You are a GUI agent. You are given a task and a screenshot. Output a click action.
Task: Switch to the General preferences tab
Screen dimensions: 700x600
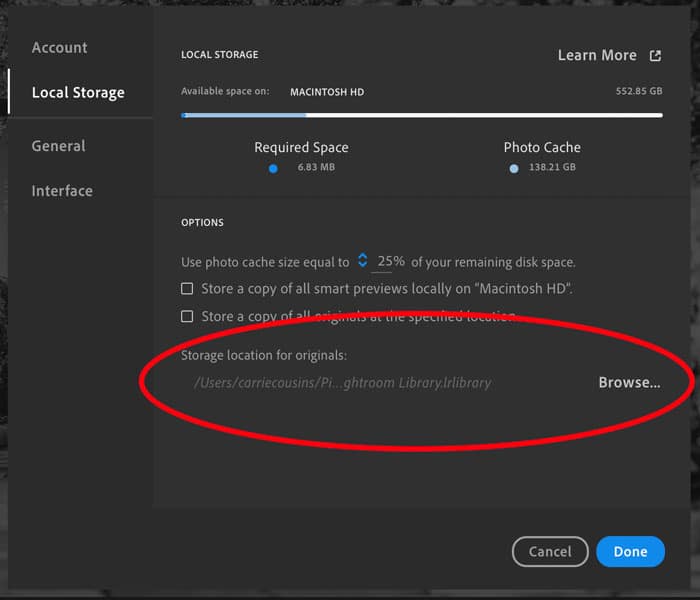[x=58, y=146]
